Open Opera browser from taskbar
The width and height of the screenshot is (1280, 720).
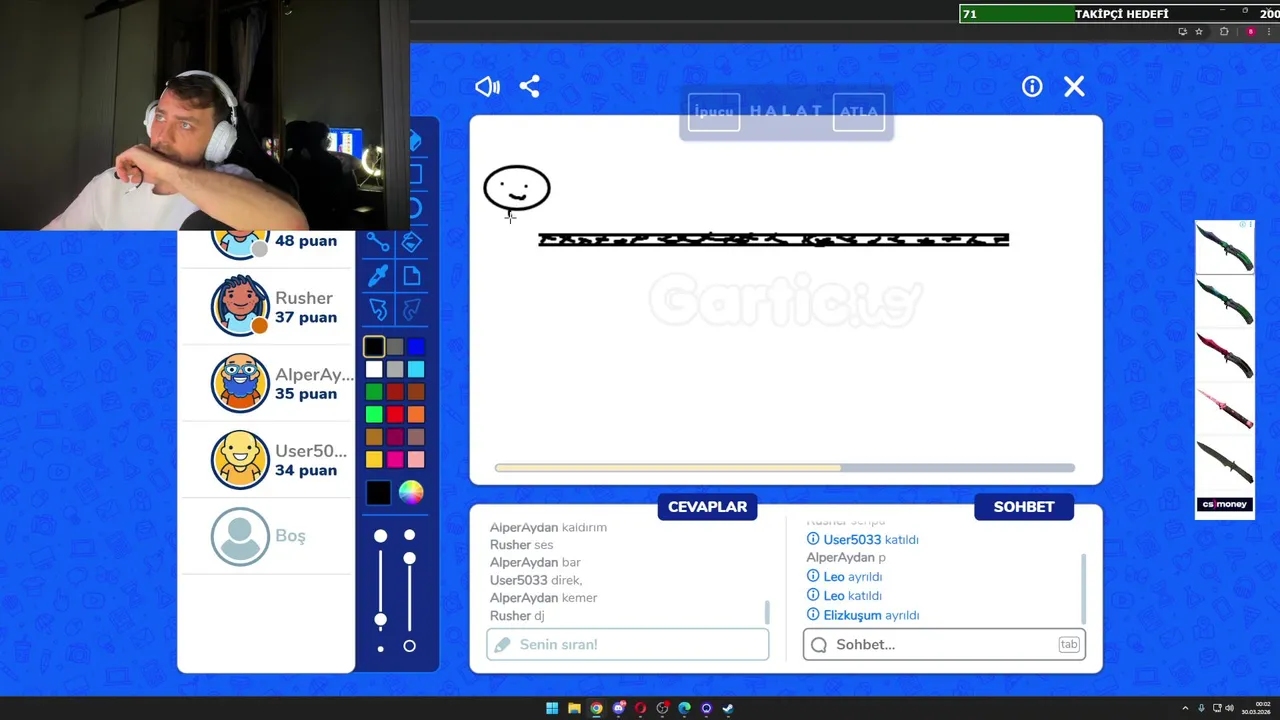pos(640,708)
